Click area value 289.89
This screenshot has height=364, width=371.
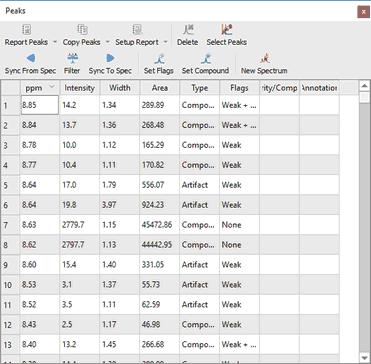pos(153,105)
